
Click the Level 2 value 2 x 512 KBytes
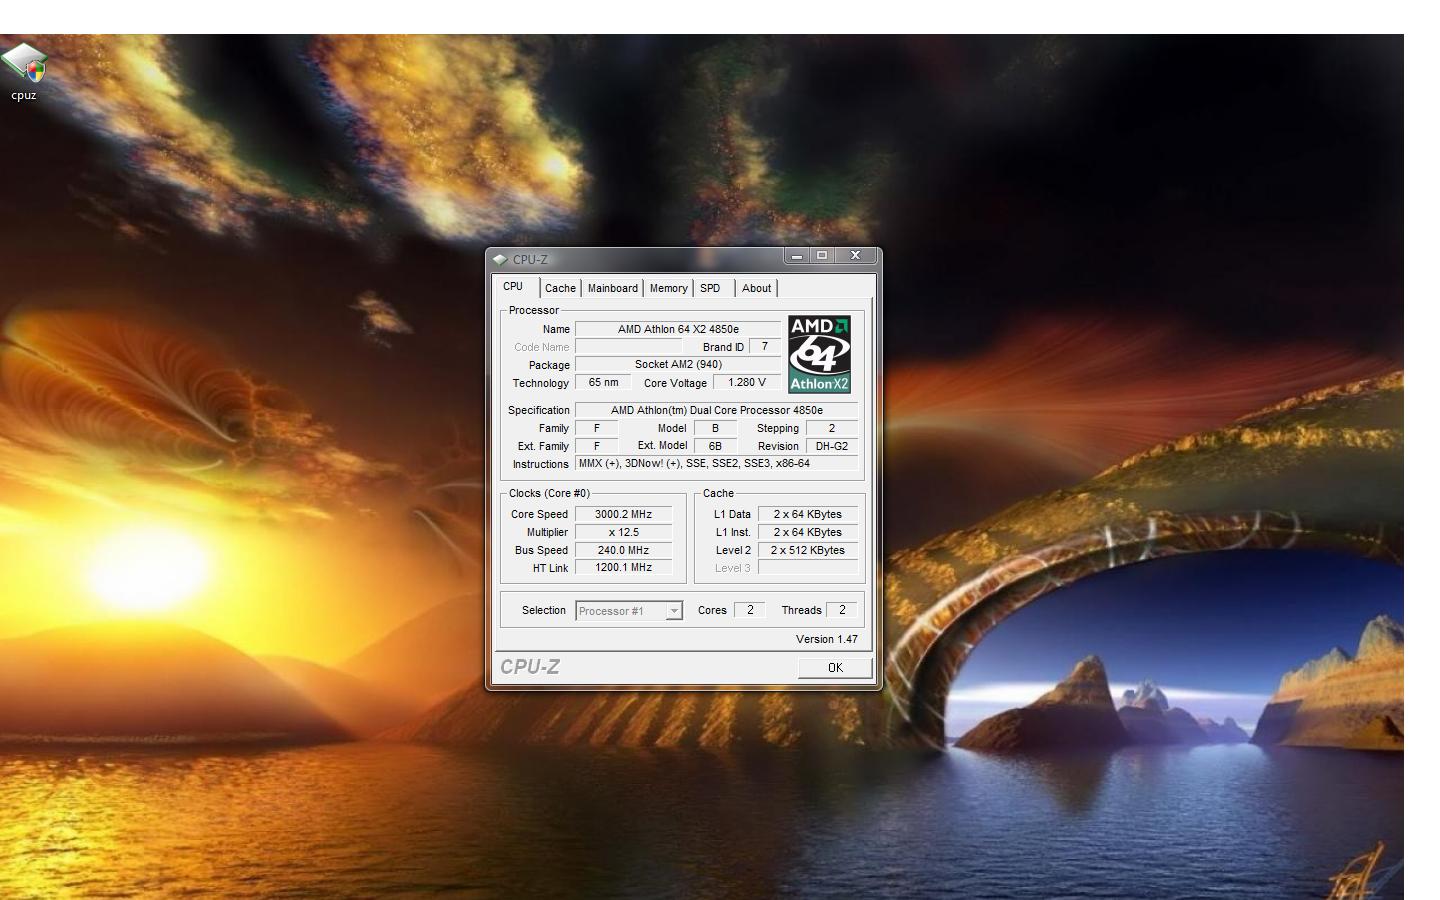pos(807,550)
